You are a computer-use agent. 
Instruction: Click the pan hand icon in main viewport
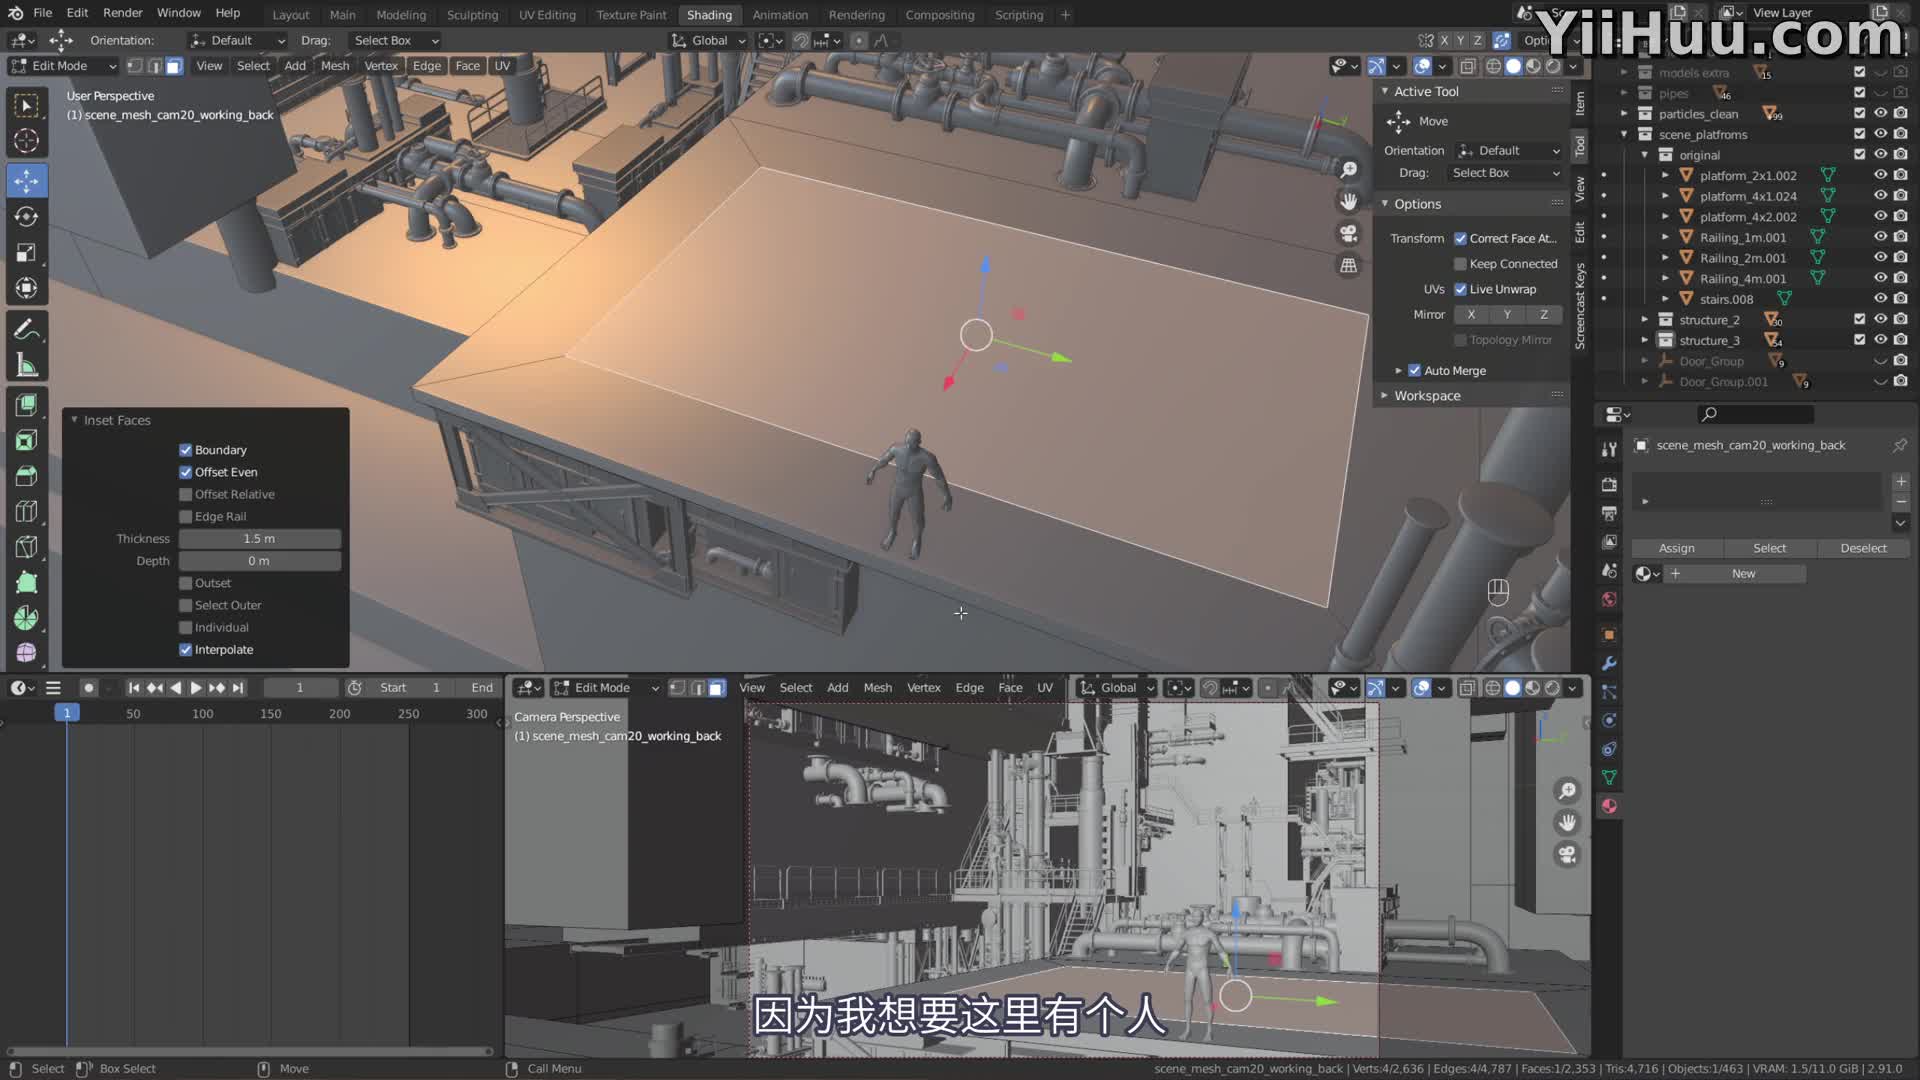pos(1349,201)
